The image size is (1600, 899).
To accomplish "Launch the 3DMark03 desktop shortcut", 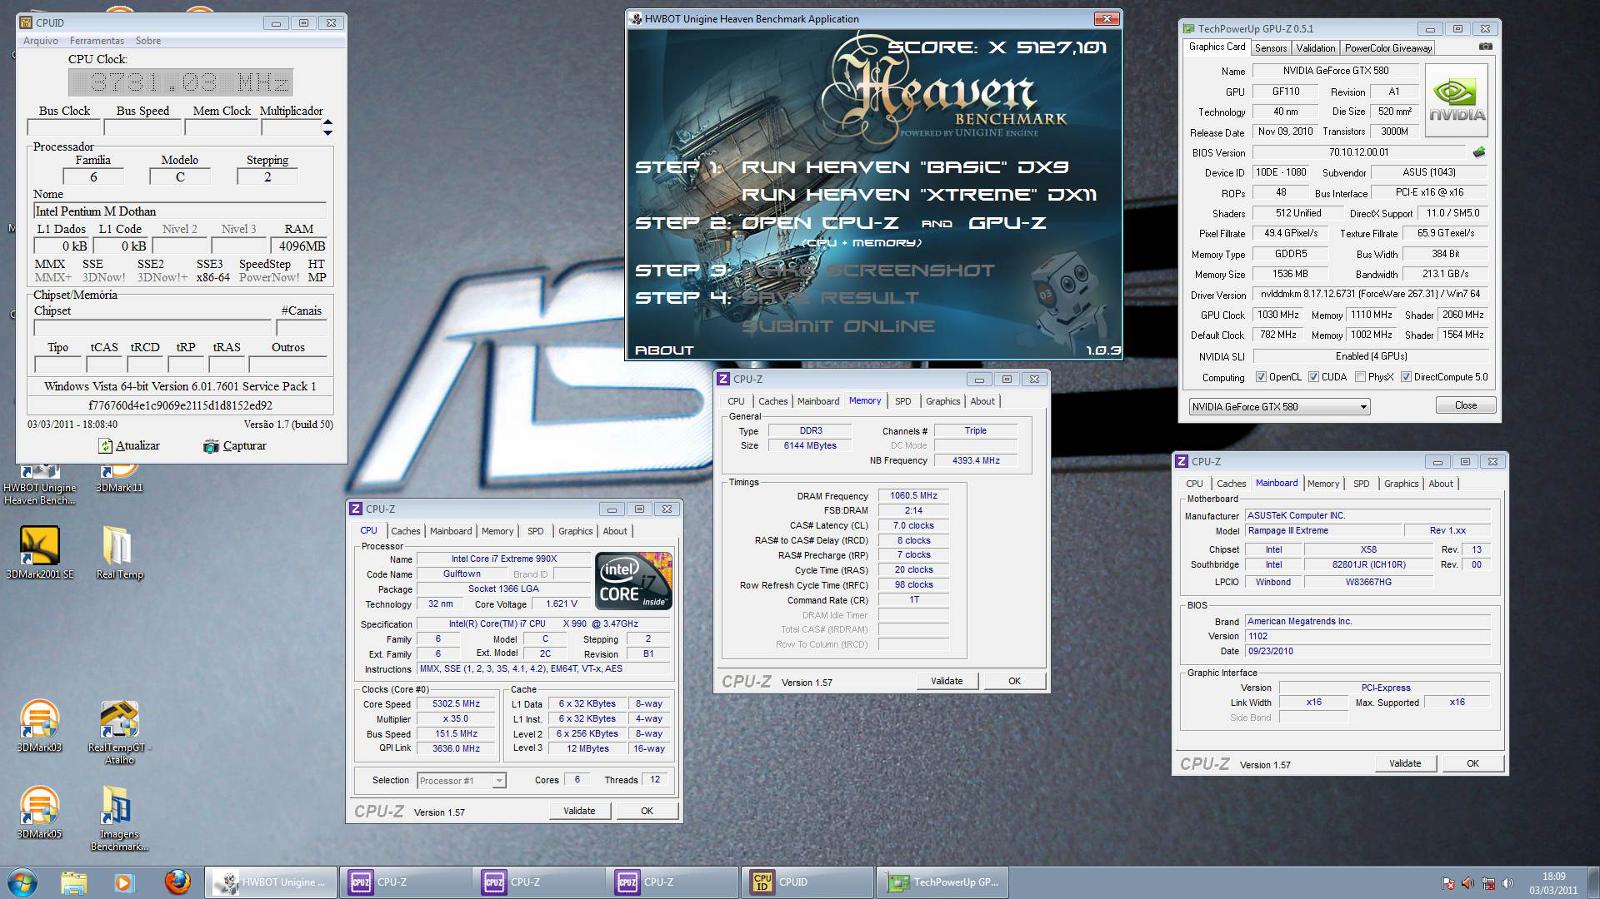I will 40,726.
